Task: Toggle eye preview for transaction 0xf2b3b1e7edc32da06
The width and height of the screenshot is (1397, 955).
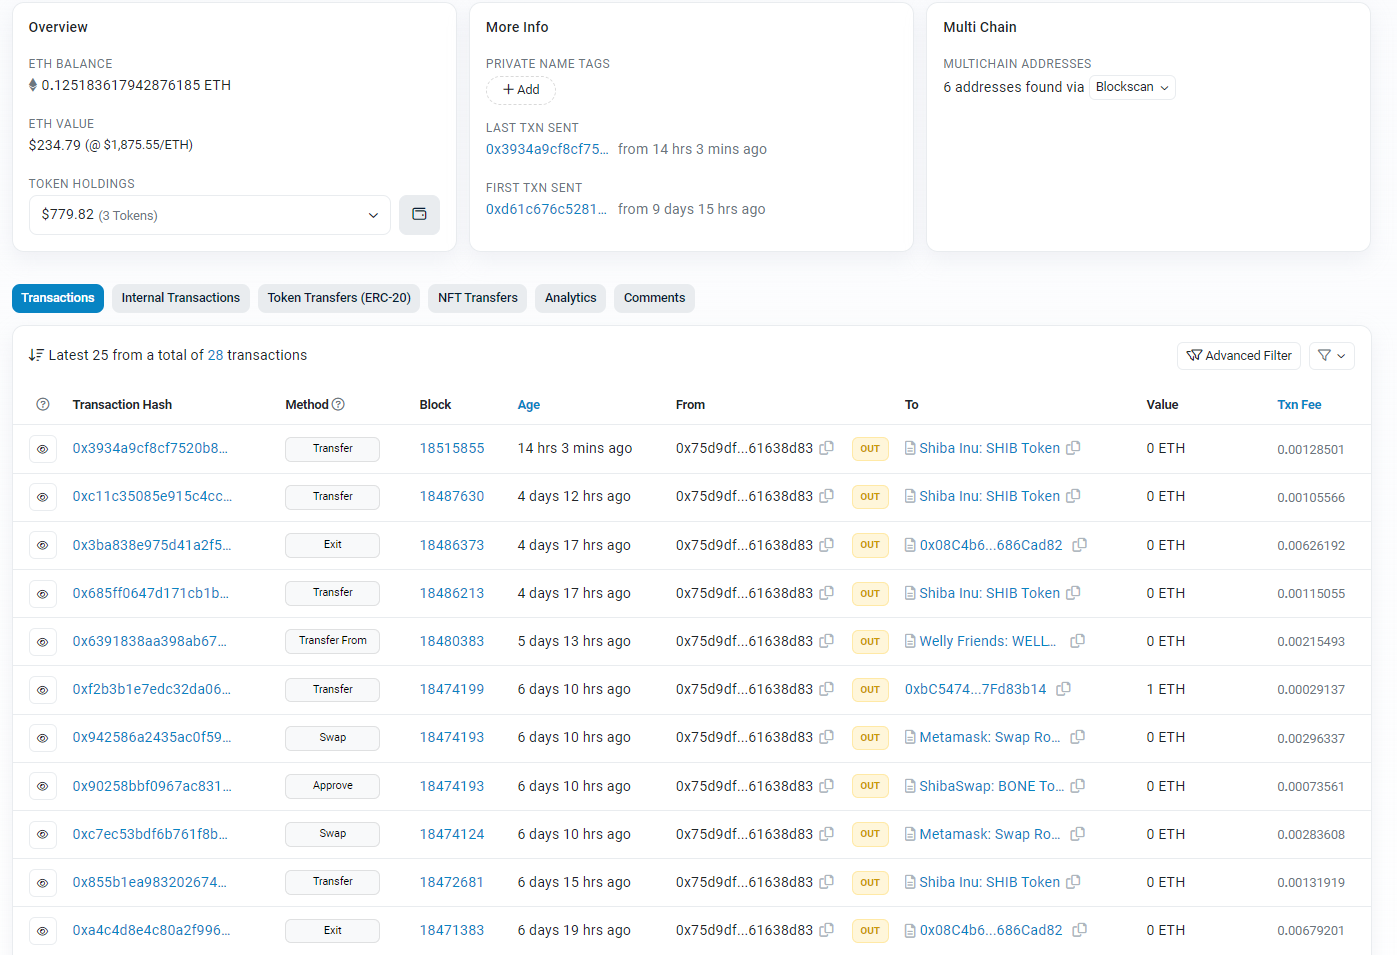Action: 42,690
